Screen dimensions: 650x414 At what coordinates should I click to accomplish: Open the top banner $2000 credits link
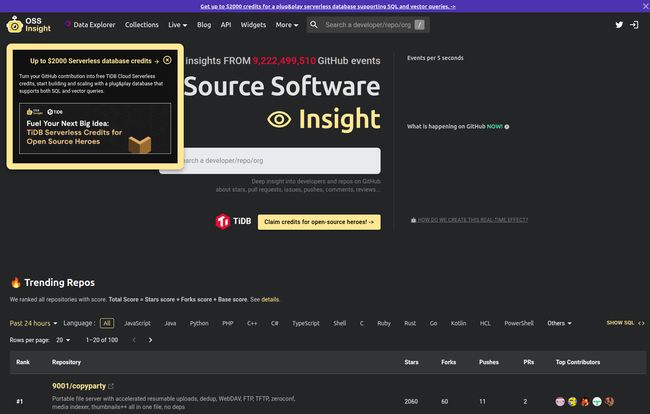[x=327, y=6]
